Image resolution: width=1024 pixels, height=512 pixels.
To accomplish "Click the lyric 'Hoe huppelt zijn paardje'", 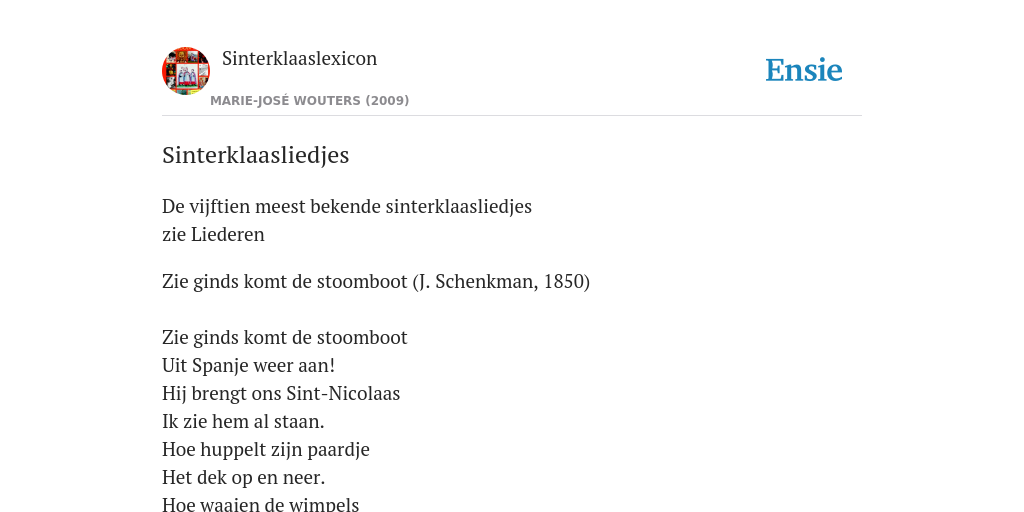I will point(266,450).
